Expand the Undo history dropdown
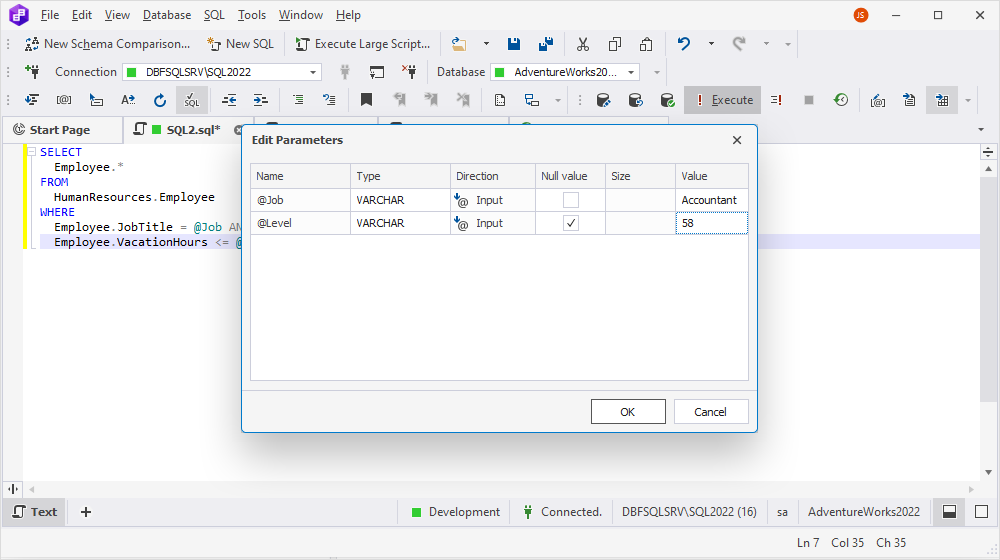This screenshot has width=1000, height=560. tap(711, 44)
